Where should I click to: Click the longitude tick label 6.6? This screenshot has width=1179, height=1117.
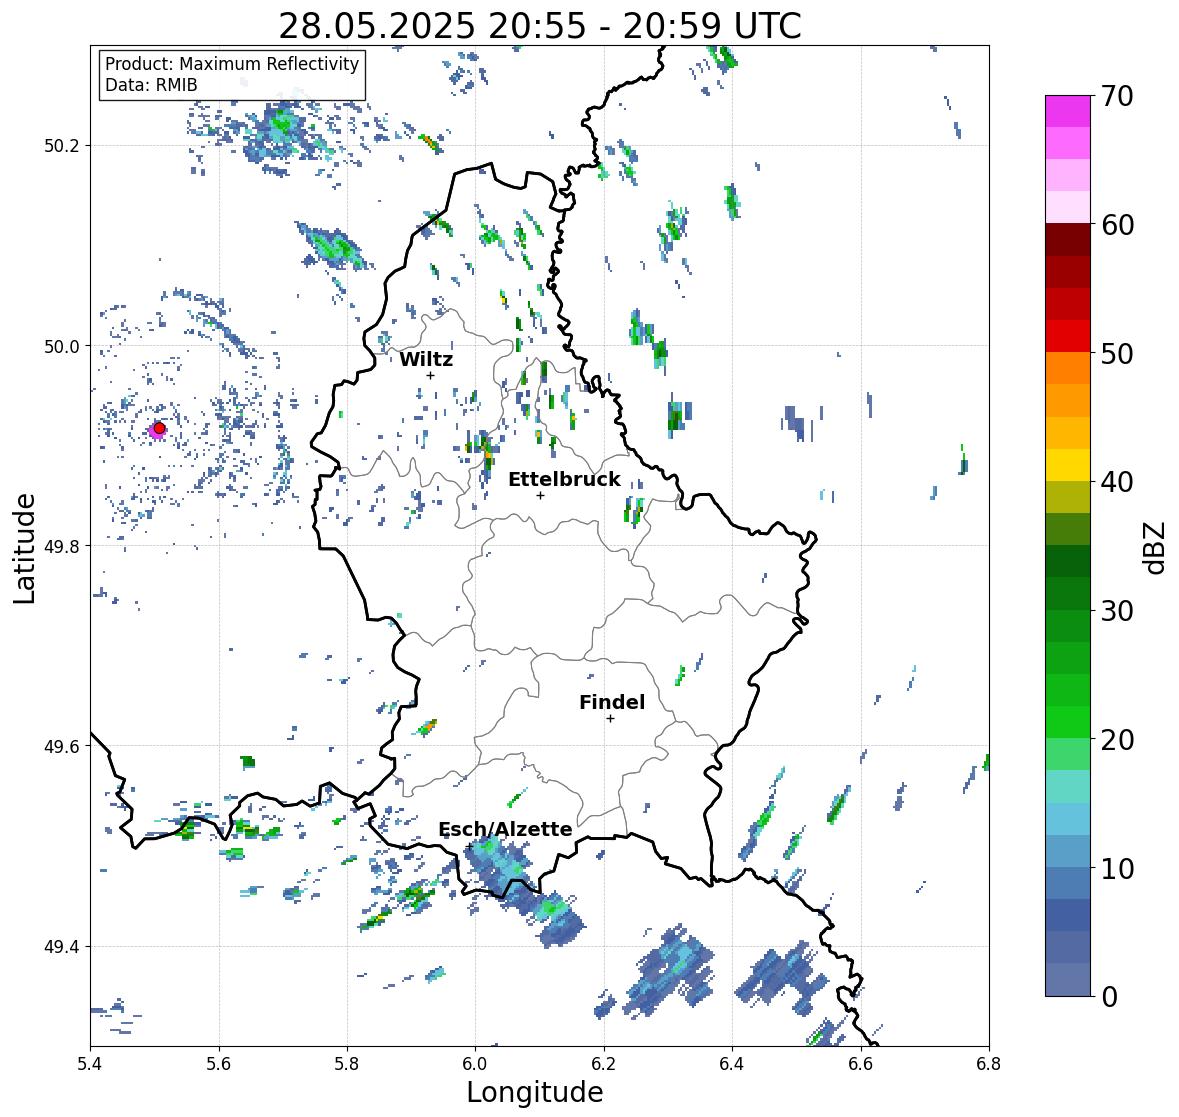coord(860,1064)
